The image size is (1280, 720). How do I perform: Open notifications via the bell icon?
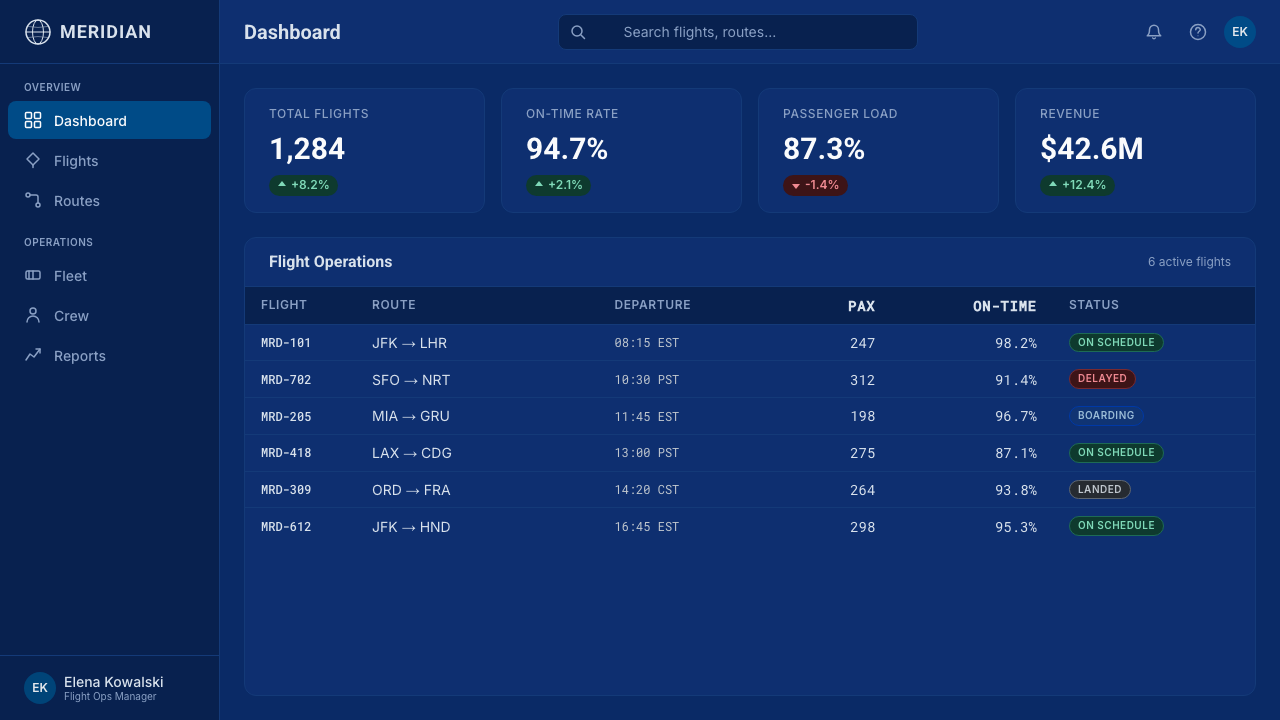1154,32
